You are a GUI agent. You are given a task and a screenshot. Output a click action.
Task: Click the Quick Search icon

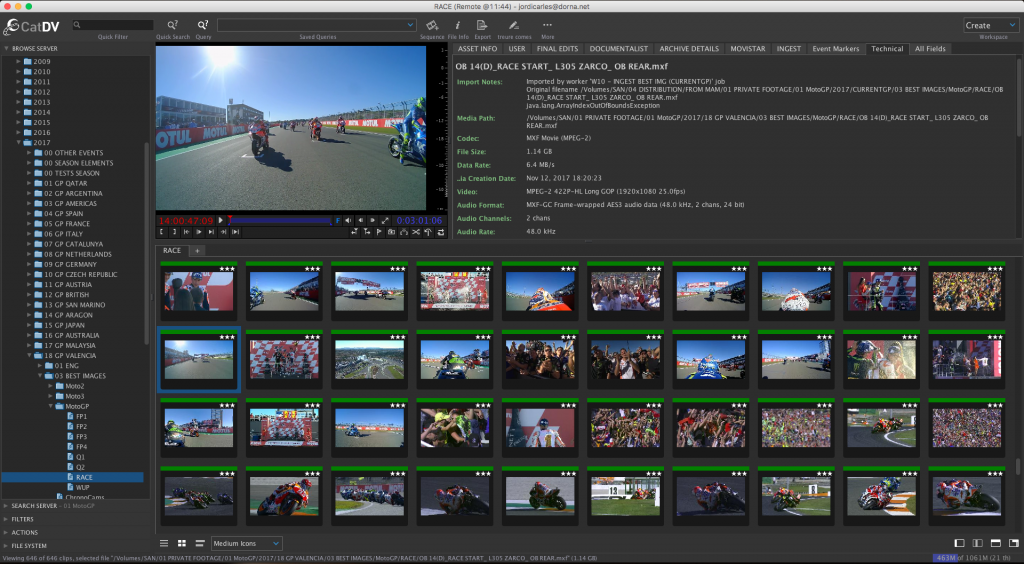173,24
